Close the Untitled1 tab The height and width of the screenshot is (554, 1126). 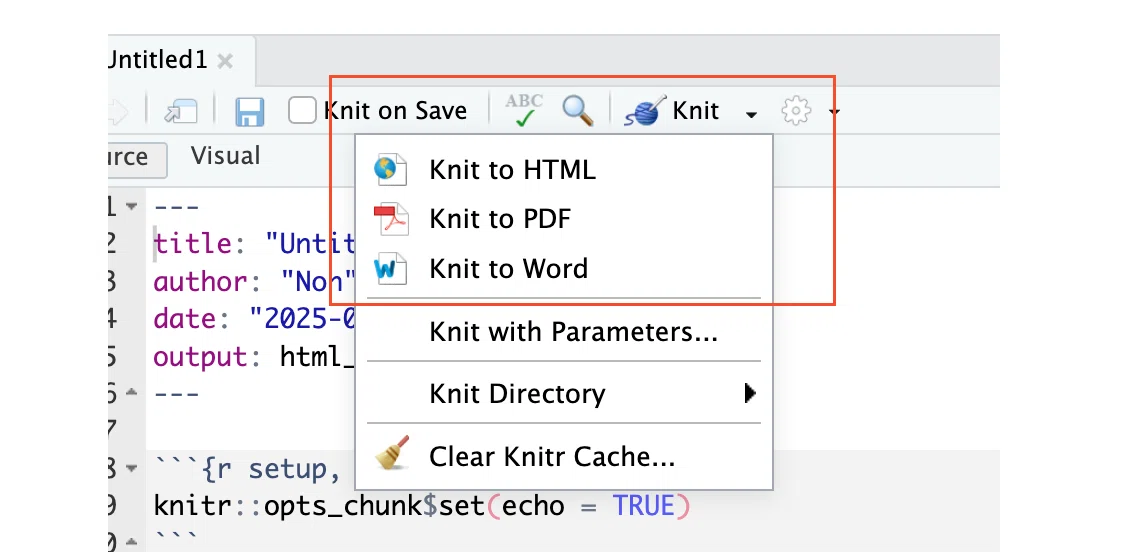click(x=225, y=62)
